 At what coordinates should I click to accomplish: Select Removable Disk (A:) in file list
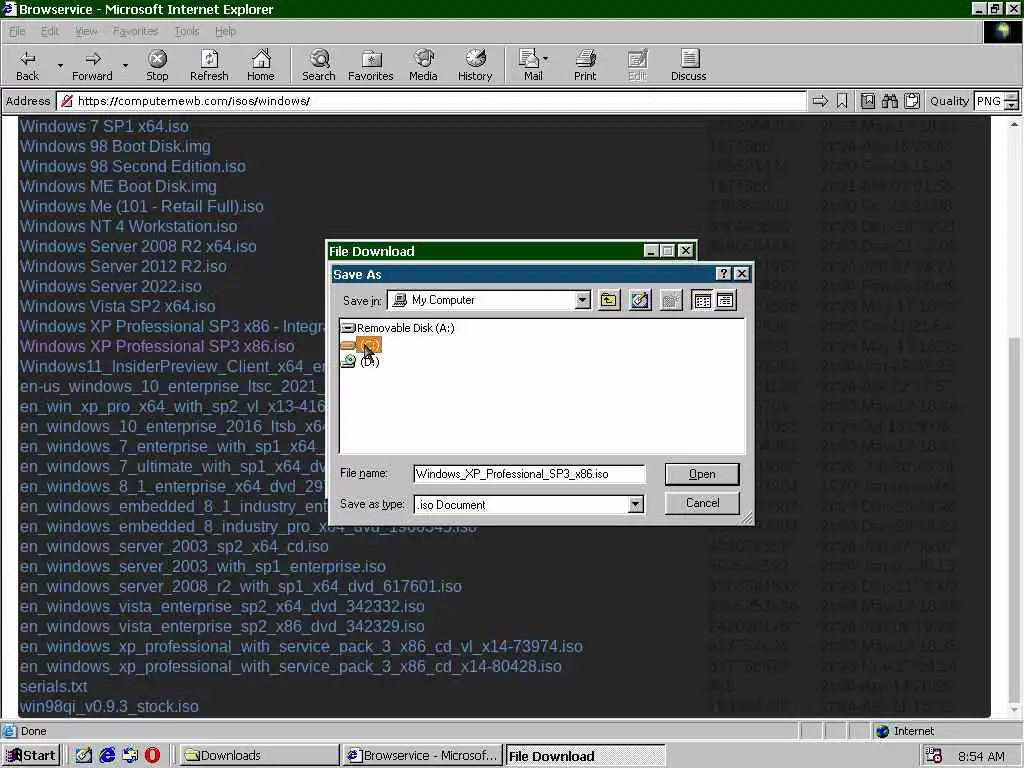(398, 328)
